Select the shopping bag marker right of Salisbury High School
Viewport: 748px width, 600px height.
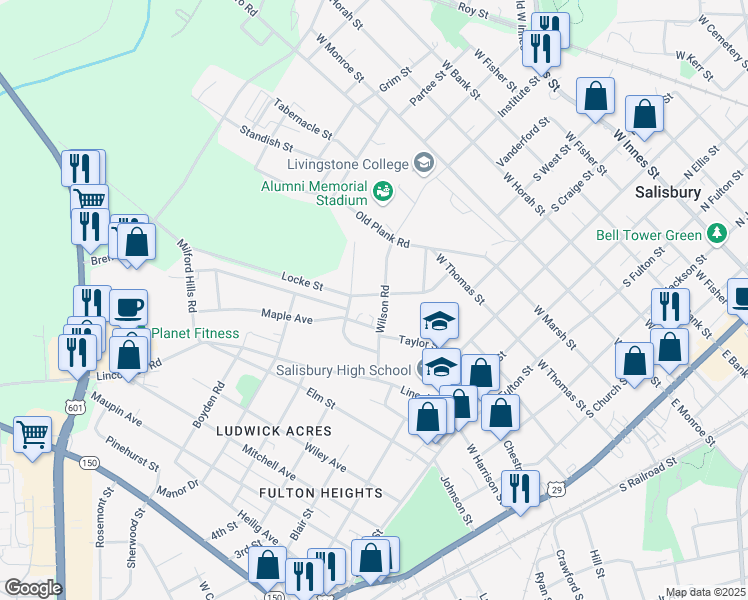481,374
